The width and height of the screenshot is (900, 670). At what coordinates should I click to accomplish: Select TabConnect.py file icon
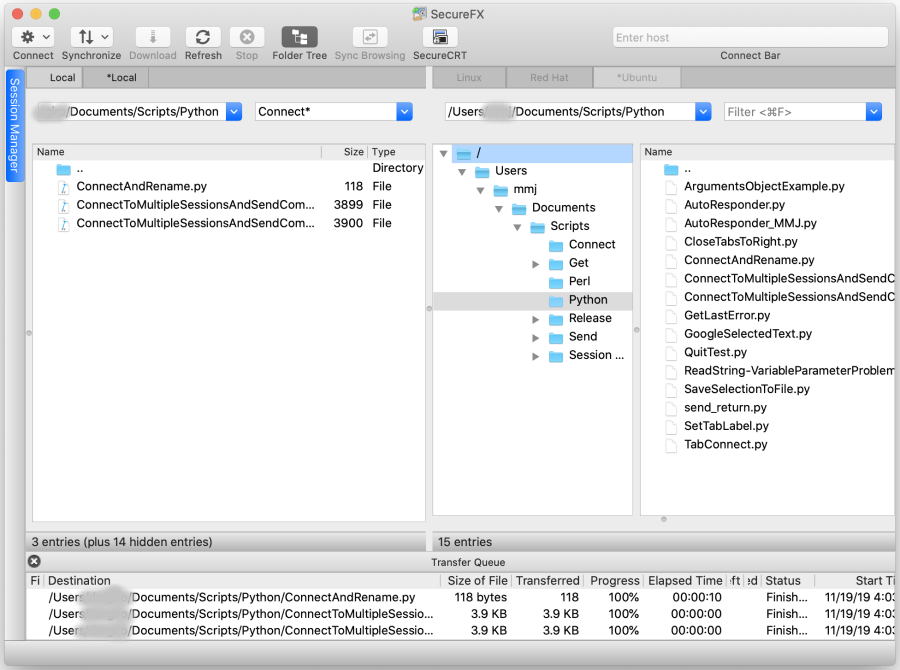(x=670, y=445)
